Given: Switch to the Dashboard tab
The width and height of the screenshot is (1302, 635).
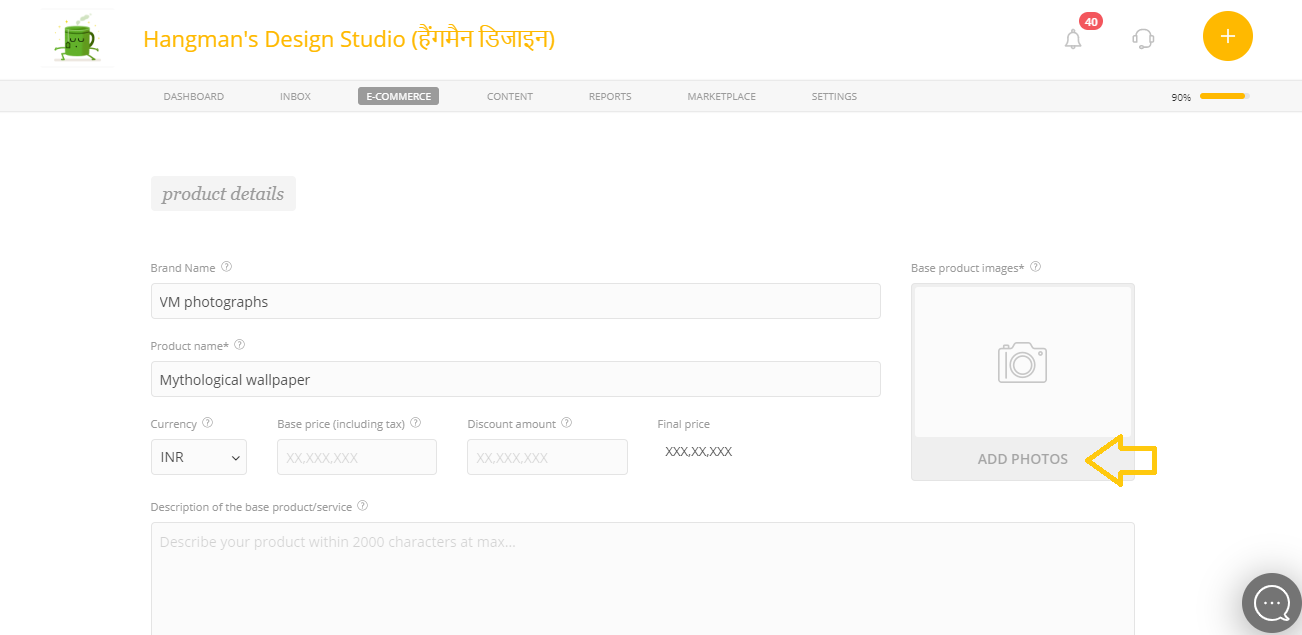Looking at the screenshot, I should 193,96.
